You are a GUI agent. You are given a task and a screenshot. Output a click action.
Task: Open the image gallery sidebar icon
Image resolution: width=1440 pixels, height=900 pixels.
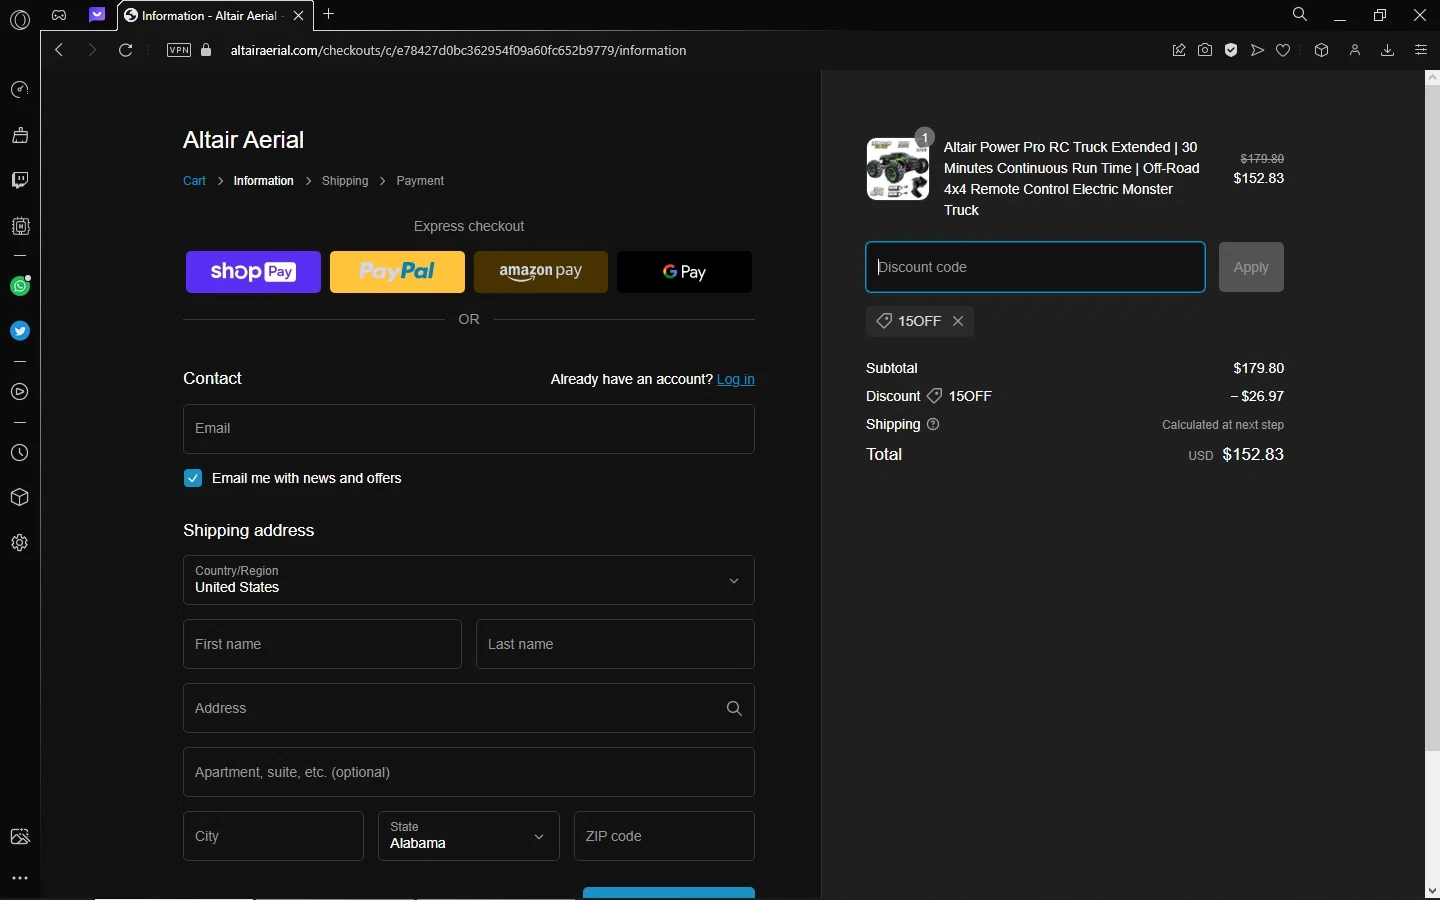[20, 837]
